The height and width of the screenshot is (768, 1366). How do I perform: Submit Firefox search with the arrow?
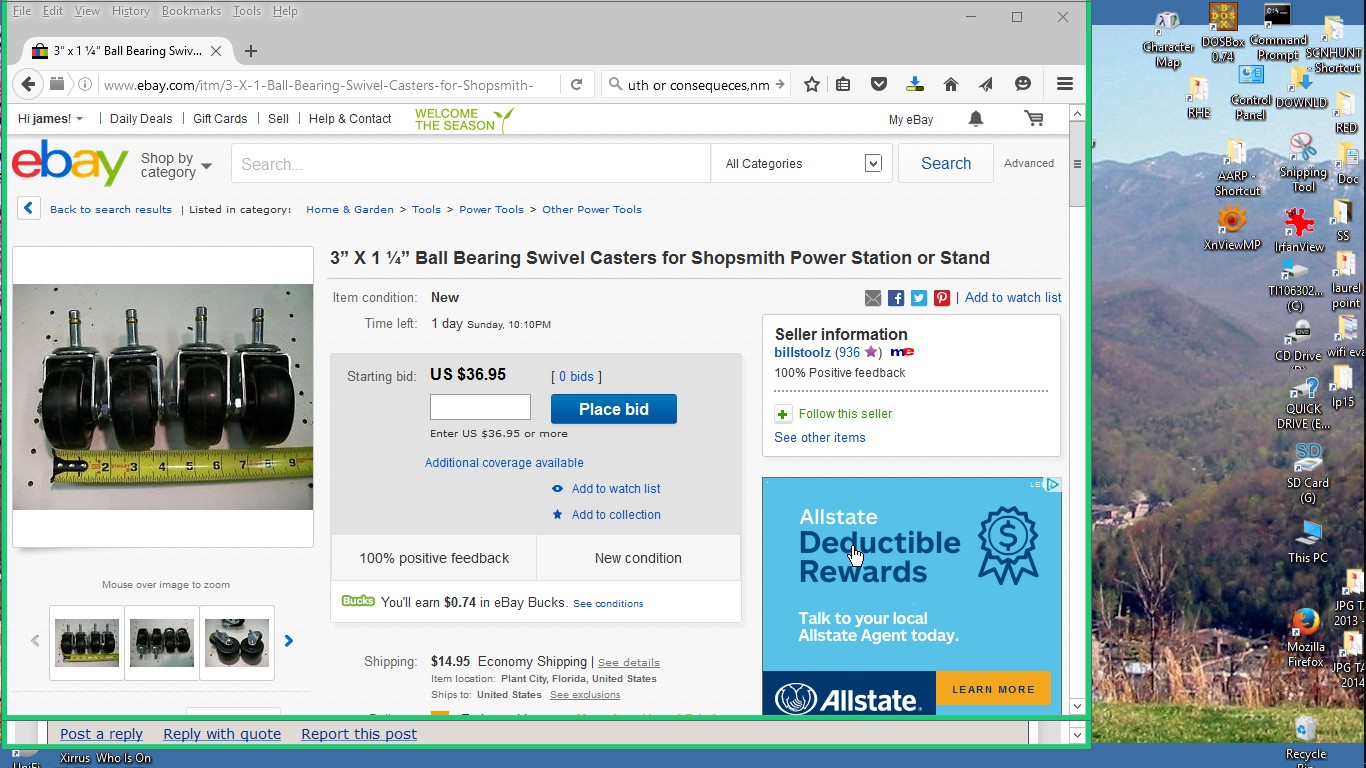[x=780, y=85]
